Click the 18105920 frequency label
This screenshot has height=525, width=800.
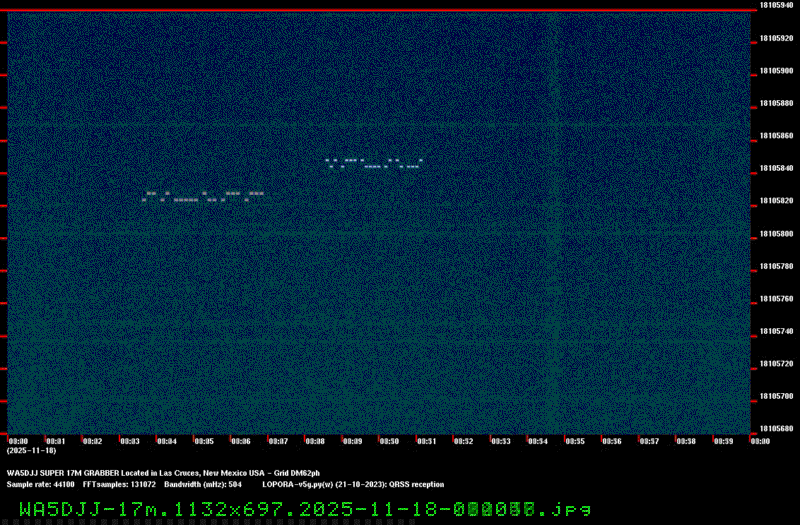pos(776,38)
